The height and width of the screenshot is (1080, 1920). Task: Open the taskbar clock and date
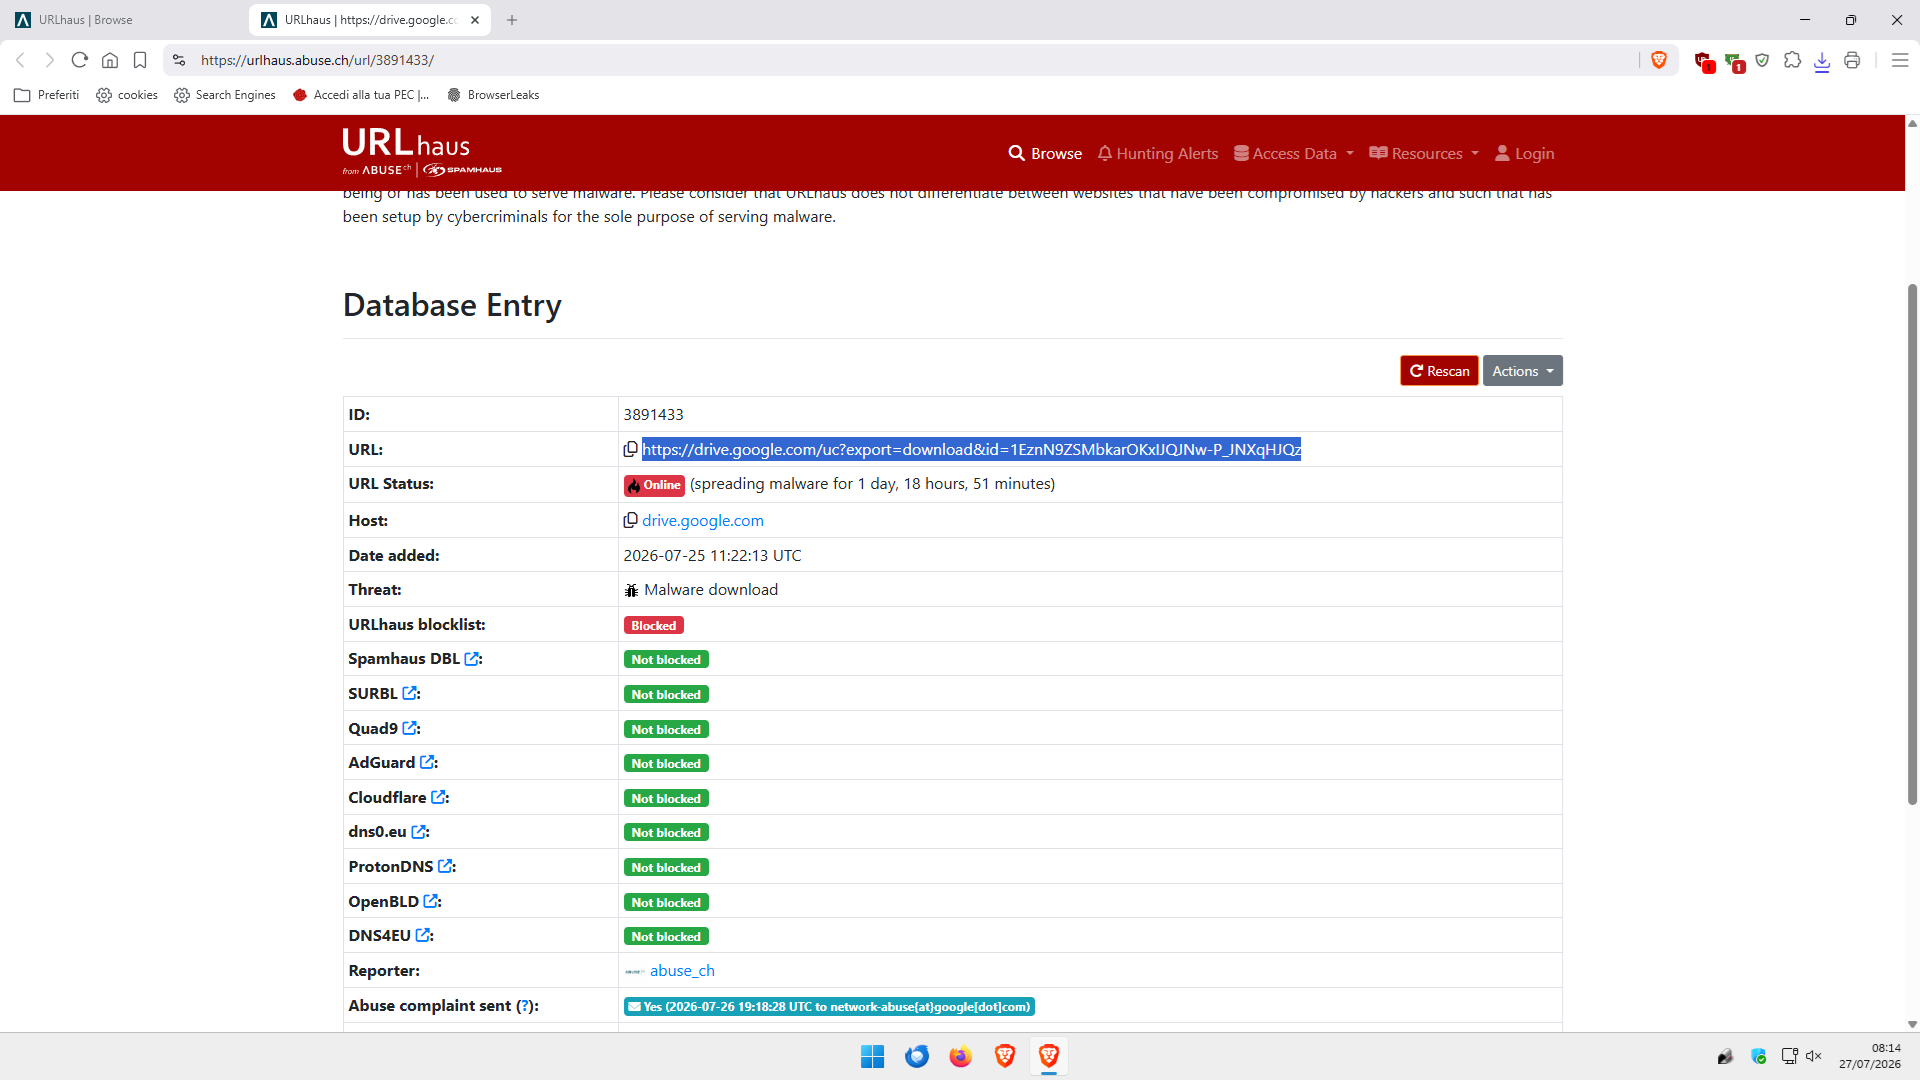[x=1869, y=1057]
